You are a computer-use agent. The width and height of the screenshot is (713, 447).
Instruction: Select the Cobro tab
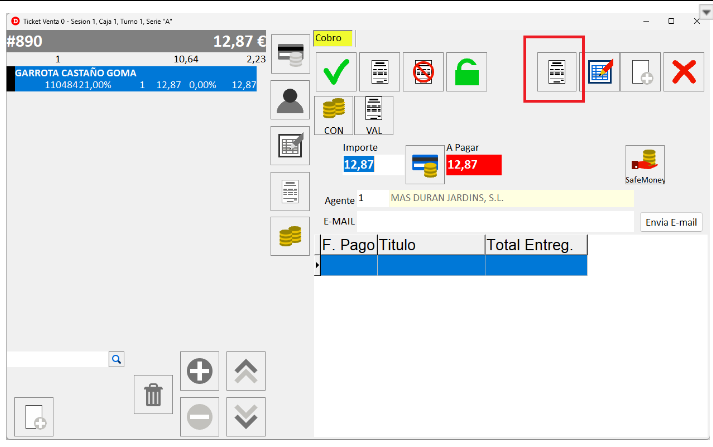click(333, 38)
